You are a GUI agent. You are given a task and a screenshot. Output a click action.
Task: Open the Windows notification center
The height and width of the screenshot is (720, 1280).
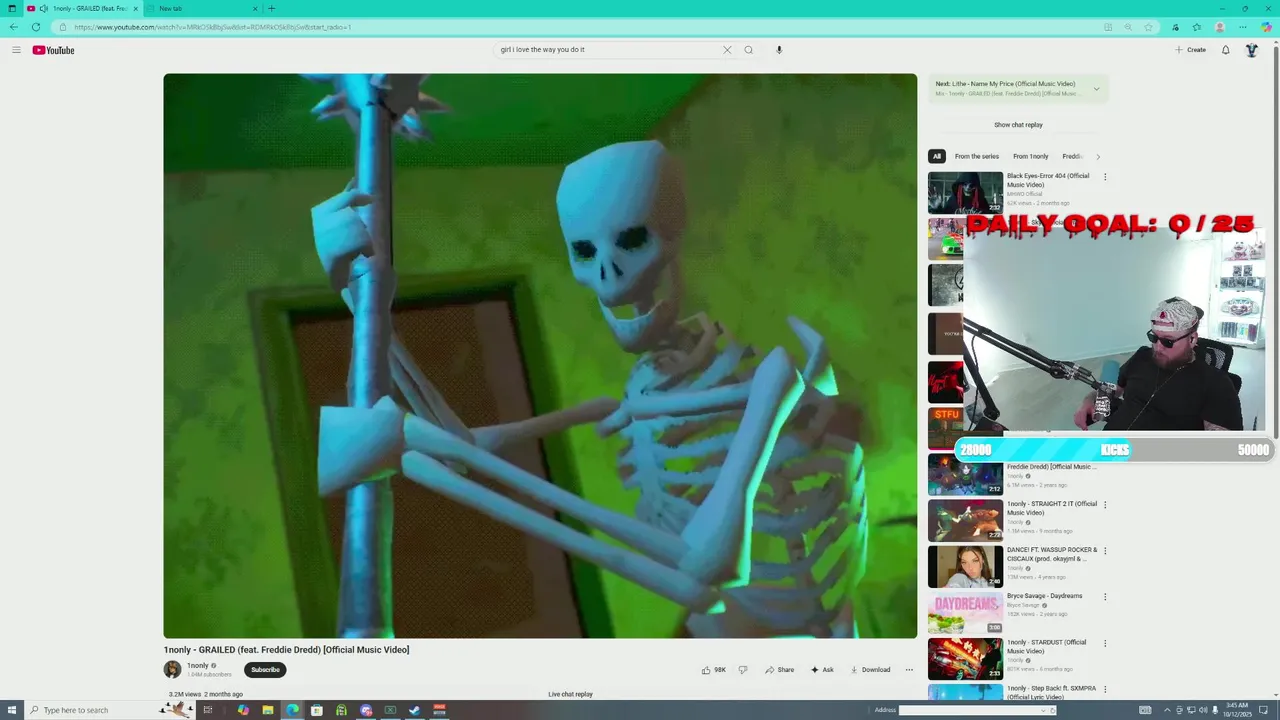[1263, 710]
